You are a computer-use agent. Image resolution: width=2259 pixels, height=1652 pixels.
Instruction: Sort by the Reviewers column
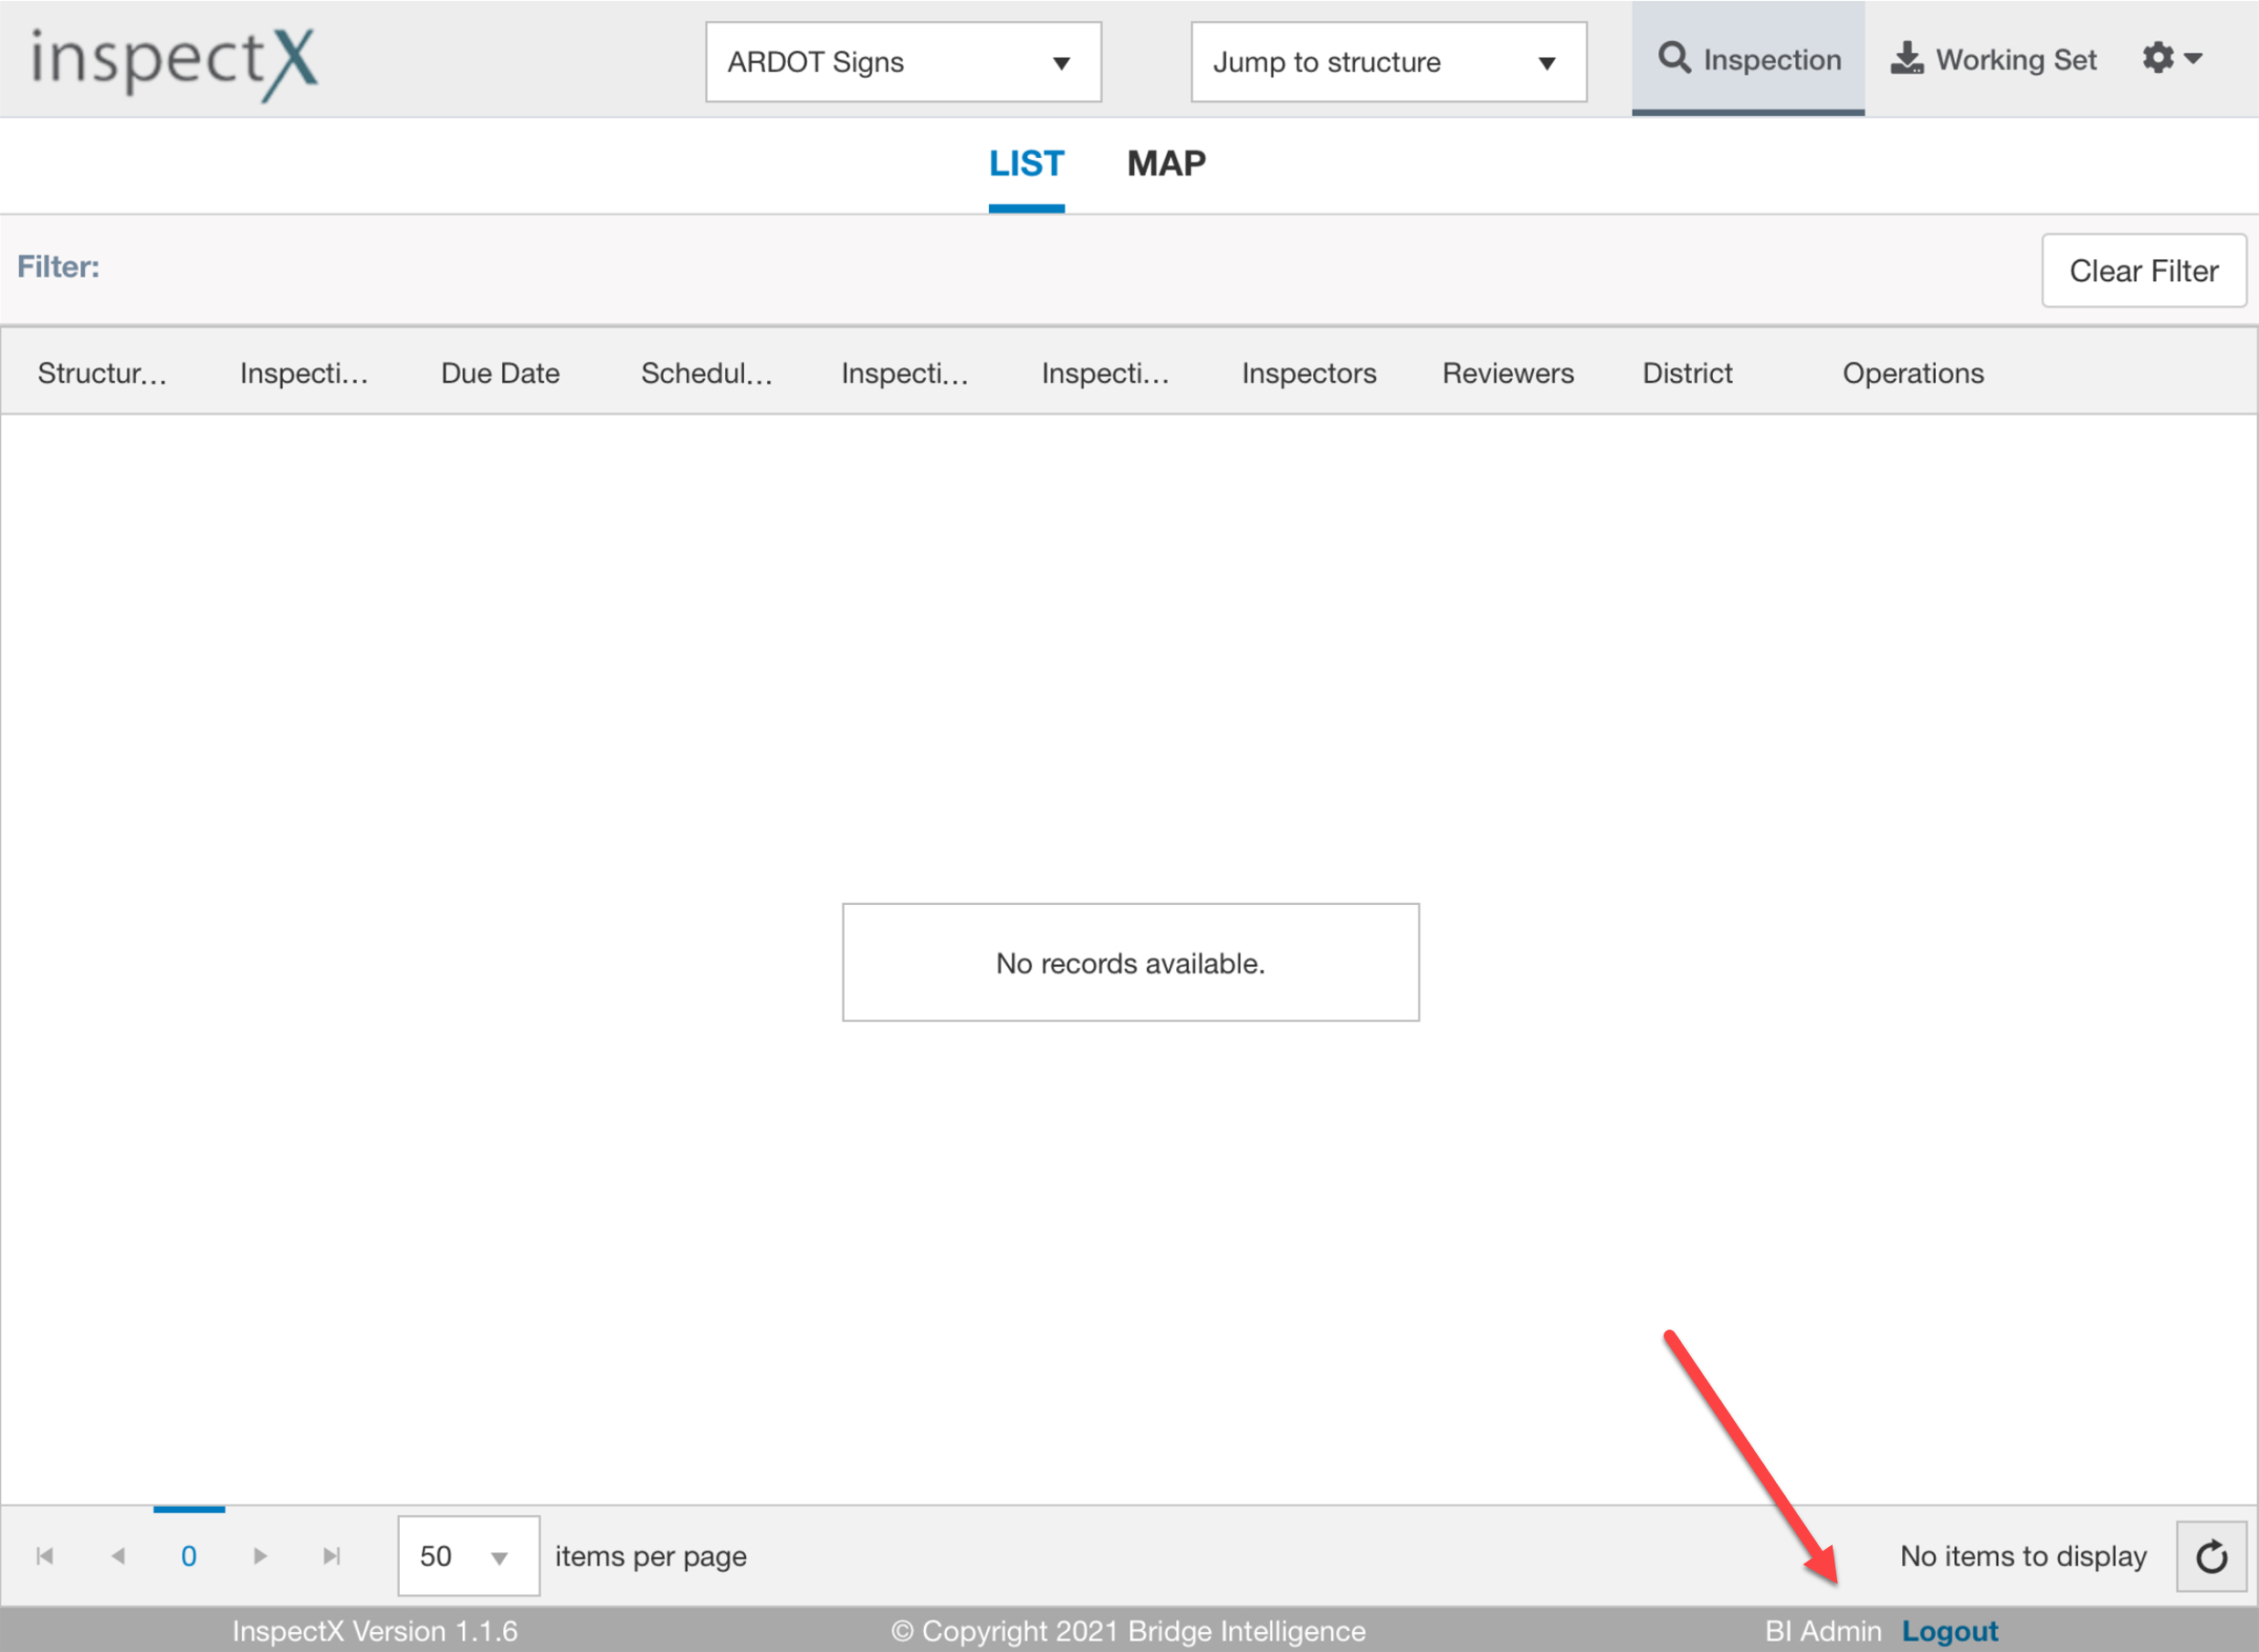click(x=1508, y=373)
